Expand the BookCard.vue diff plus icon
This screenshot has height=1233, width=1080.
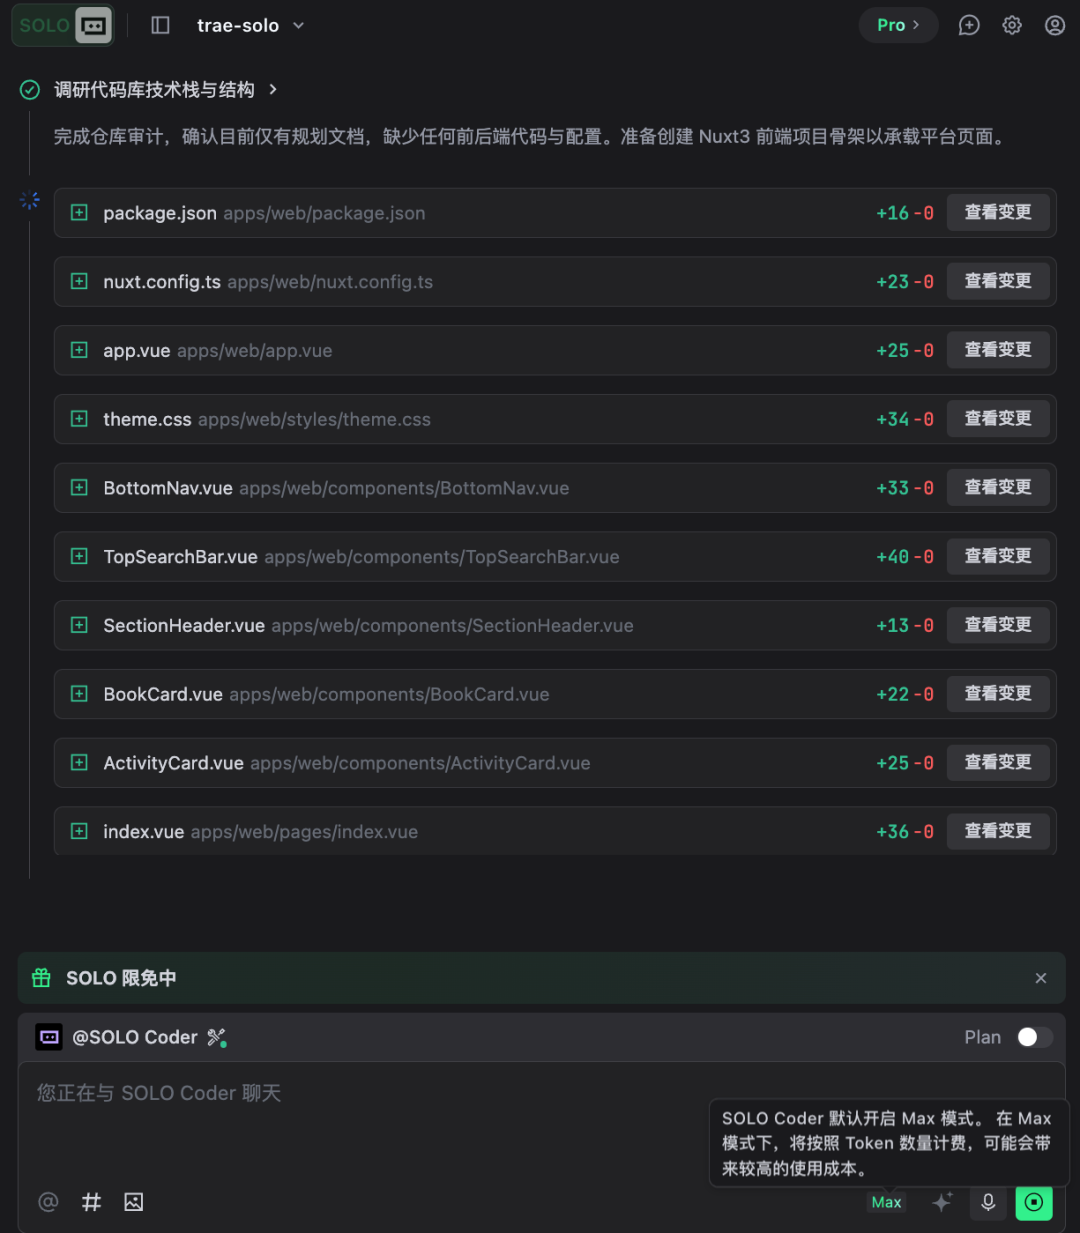click(x=79, y=694)
